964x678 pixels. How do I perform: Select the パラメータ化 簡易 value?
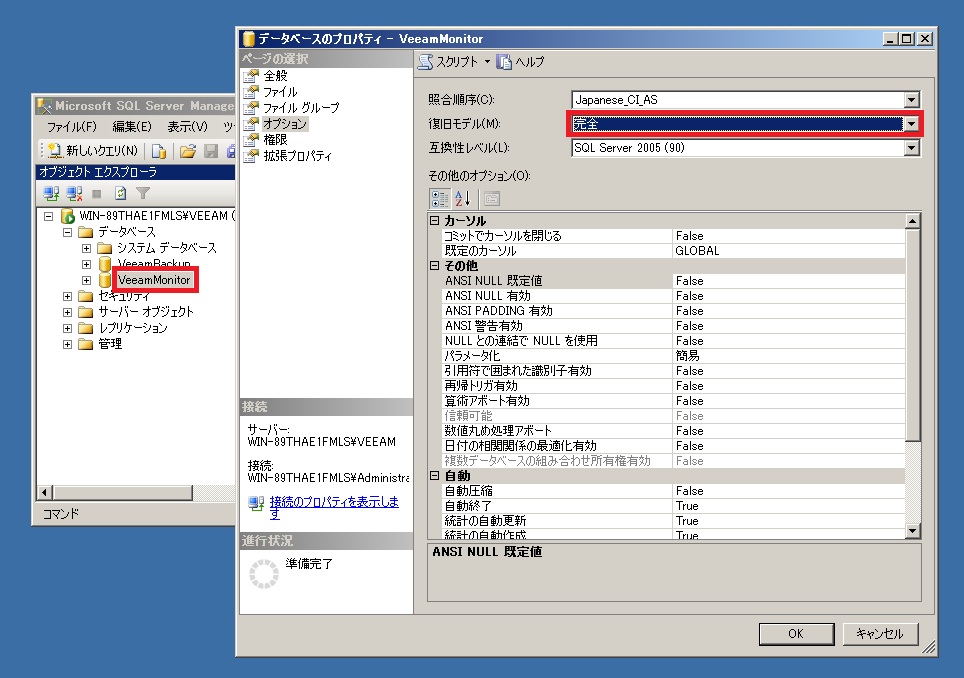pos(789,356)
